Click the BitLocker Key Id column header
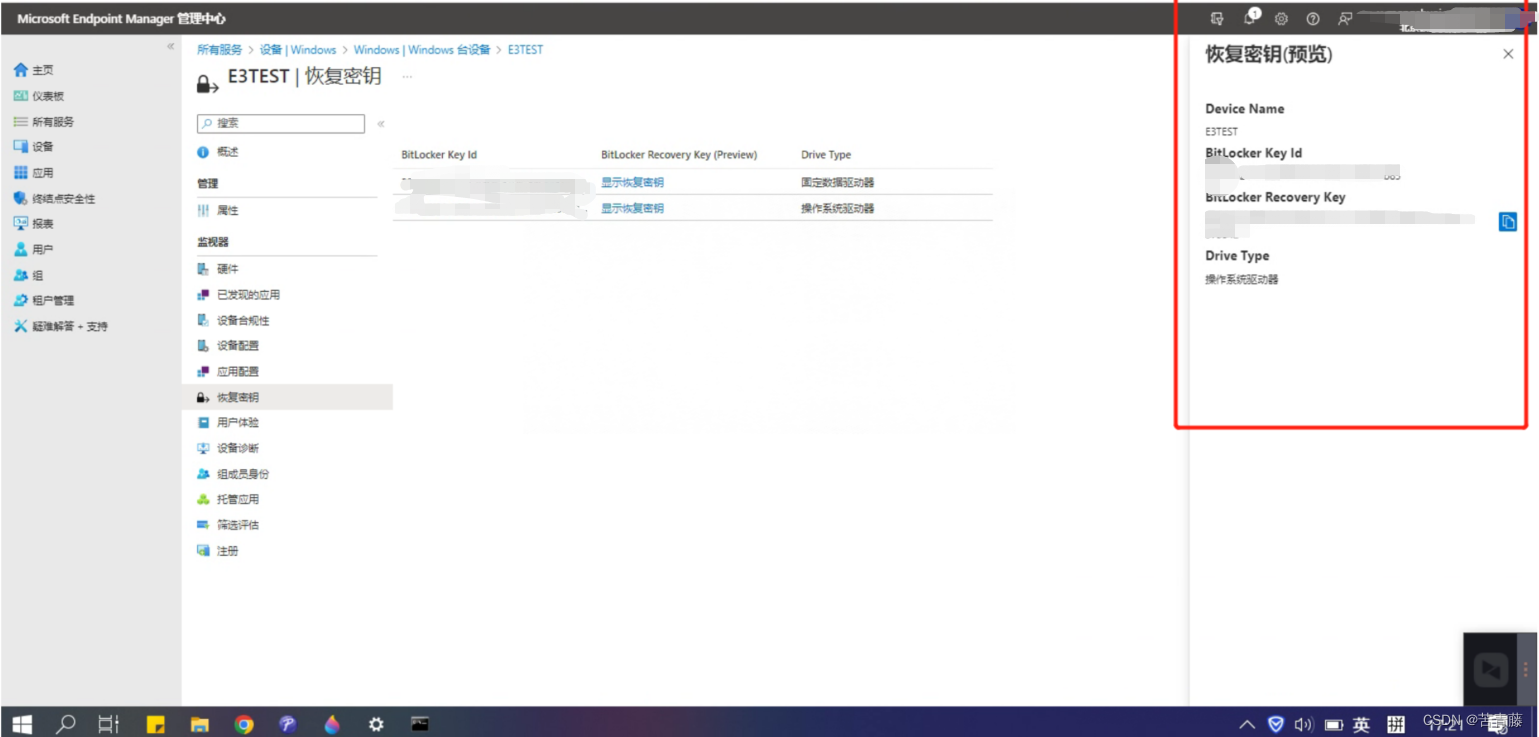Screen dimensions: 1539x737 point(439,155)
